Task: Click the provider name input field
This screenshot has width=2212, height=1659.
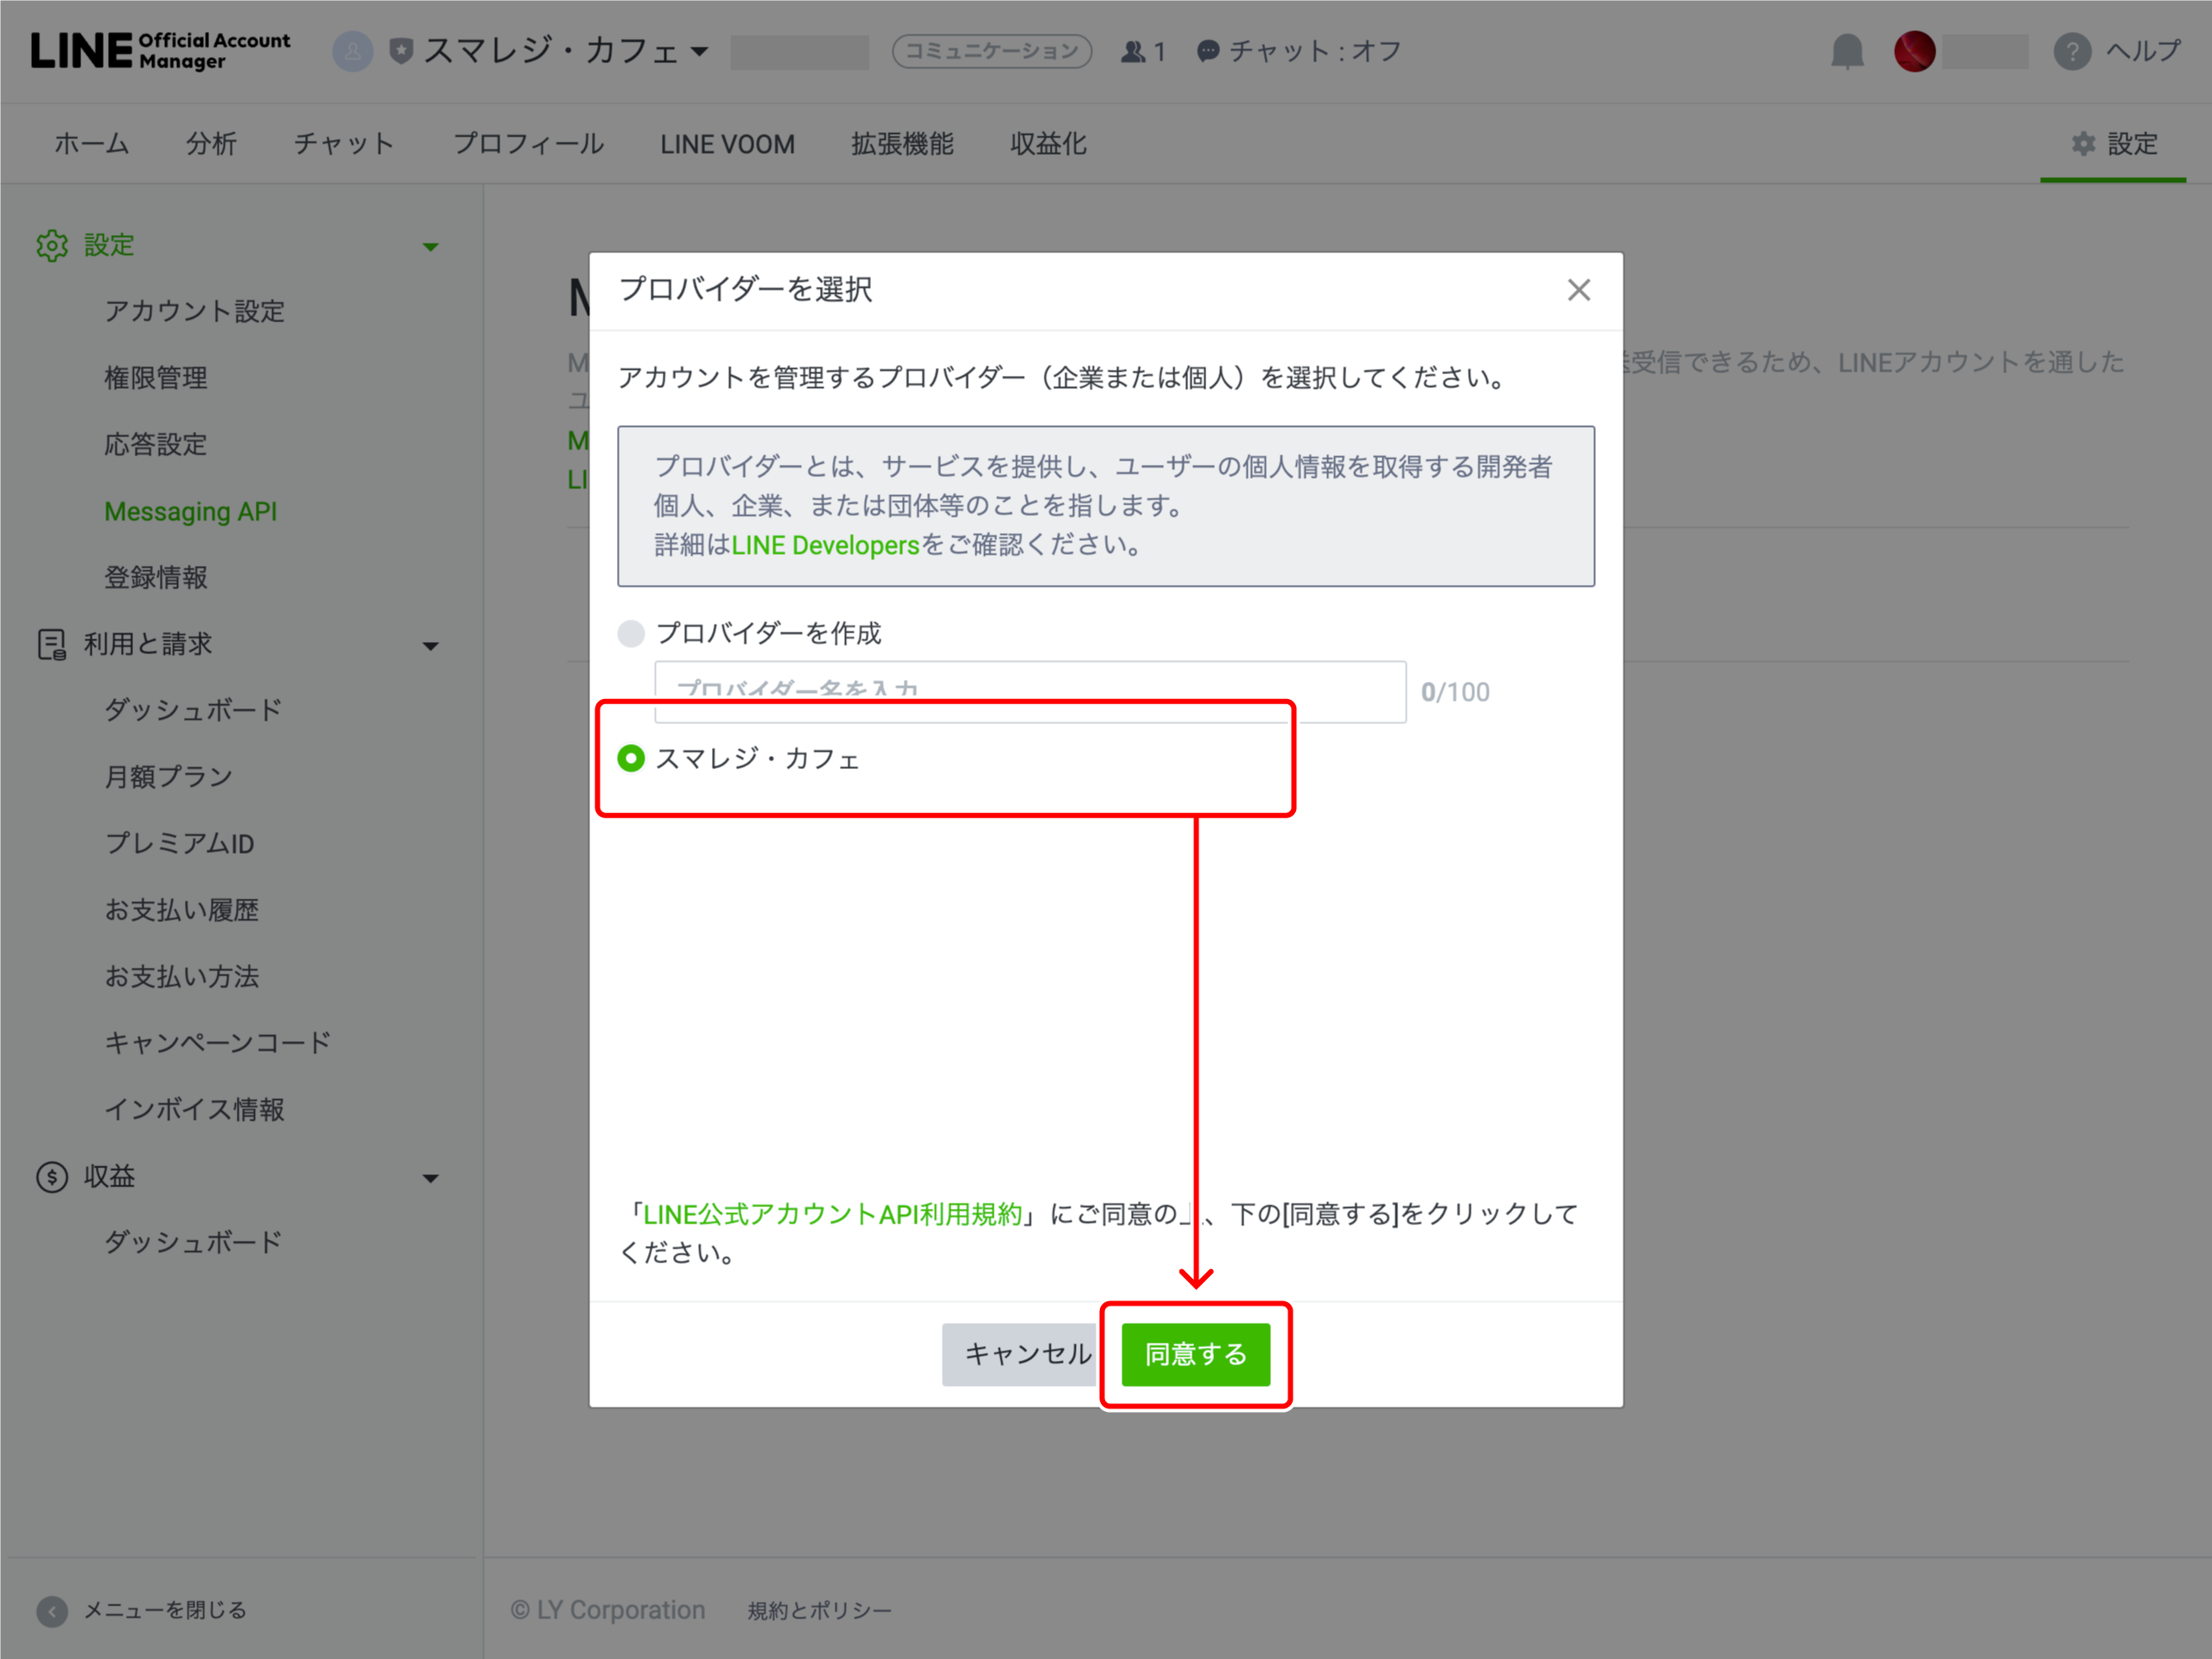Action: click(x=1030, y=692)
